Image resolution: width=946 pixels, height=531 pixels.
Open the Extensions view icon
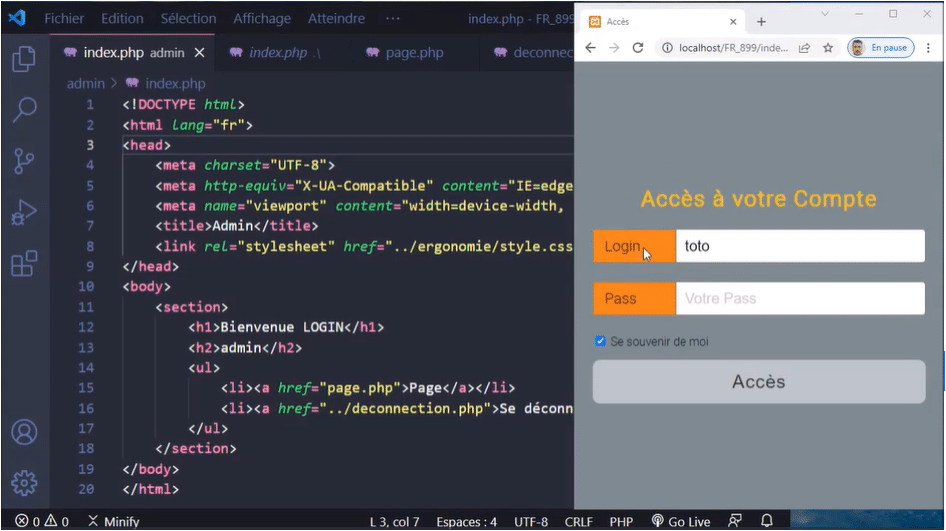pos(24,264)
